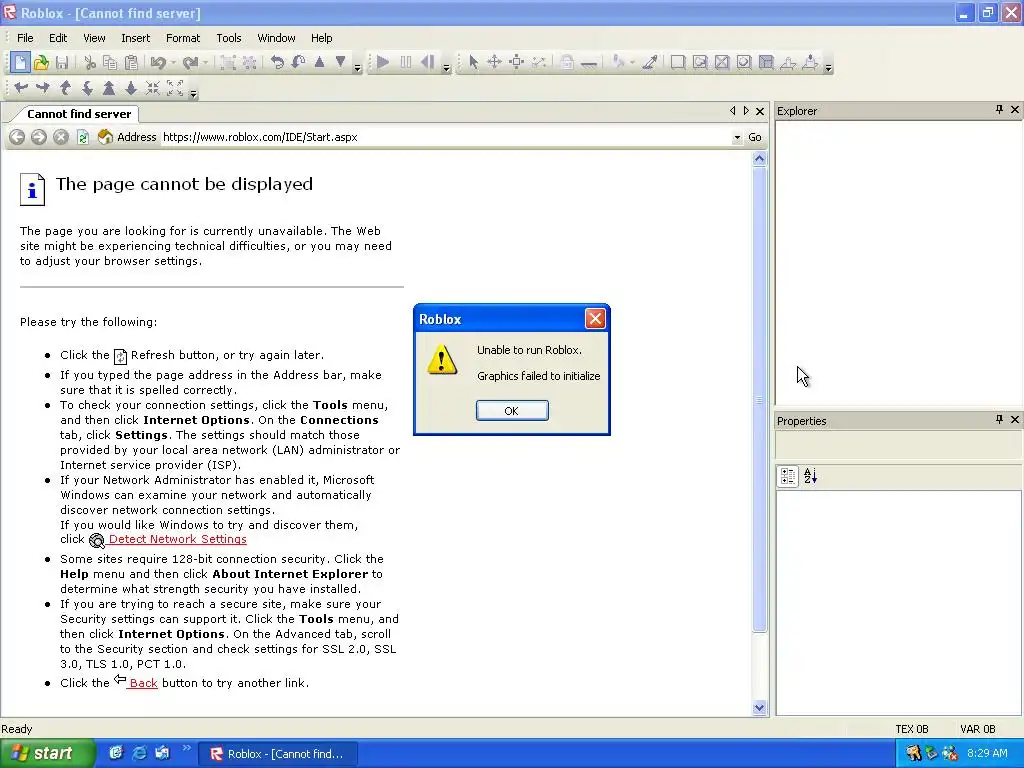Viewport: 1024px width, 768px height.
Task: Select the eyedropper tool
Action: pyautogui.click(x=650, y=63)
